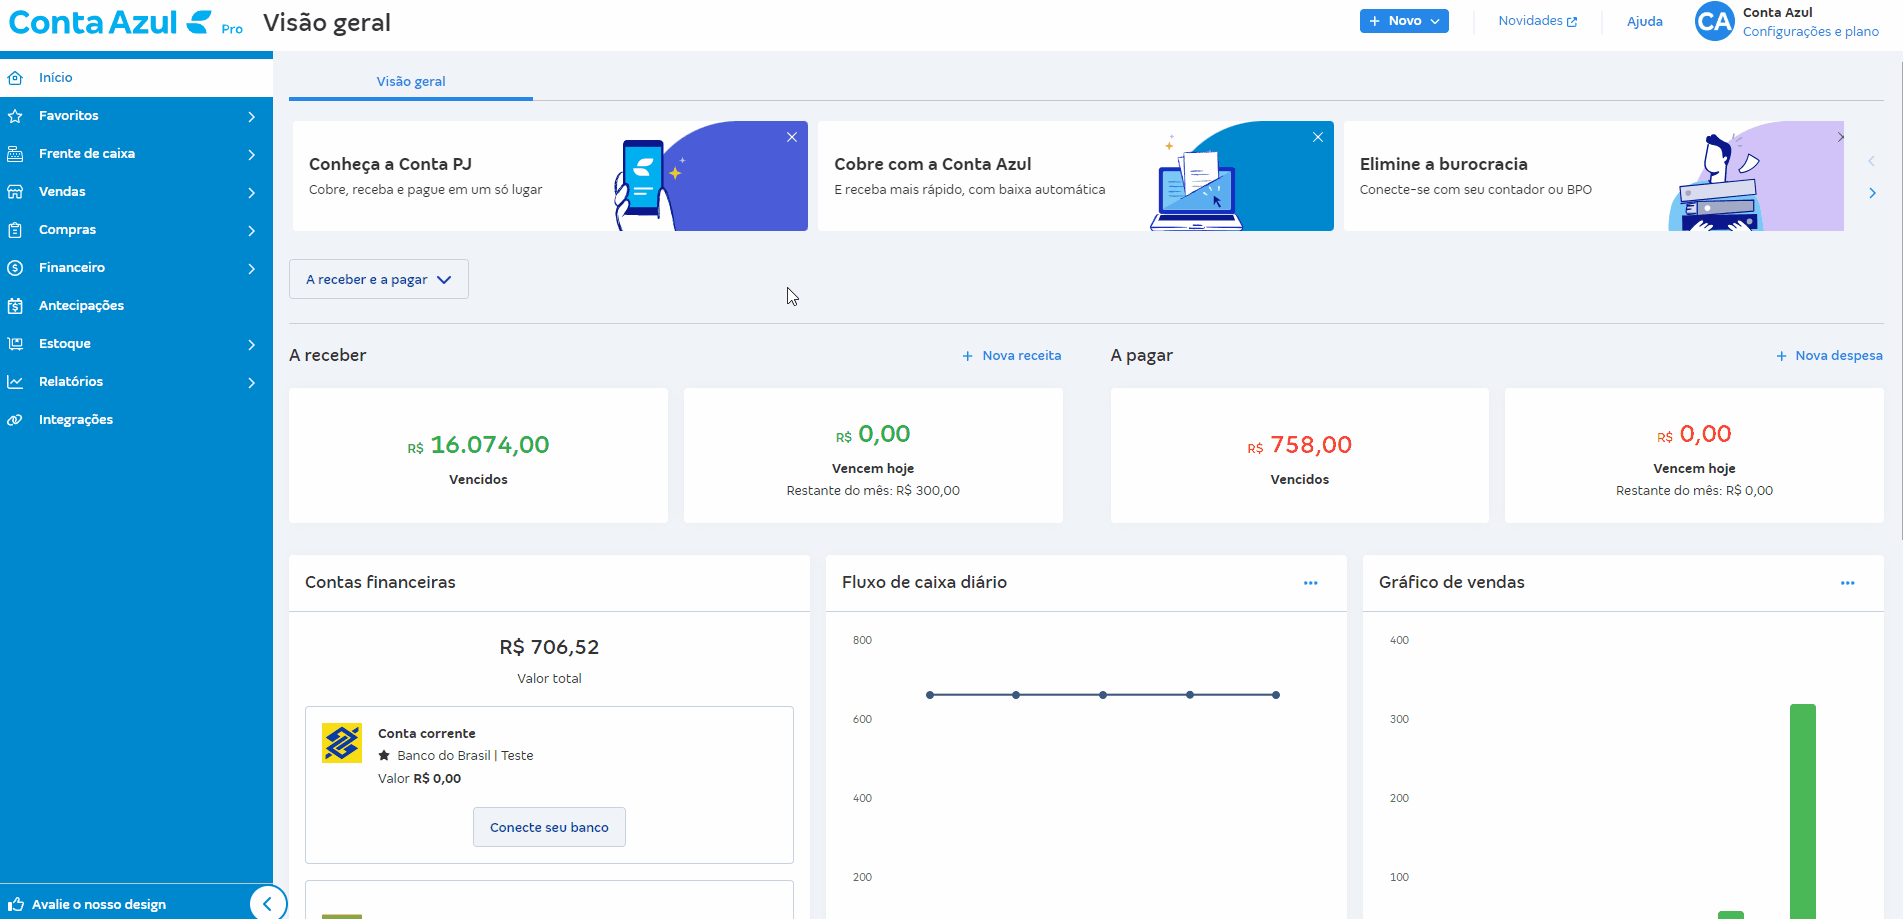Viewport: 1903px width, 919px height.
Task: Open the Novo button dropdown
Action: click(x=1404, y=21)
